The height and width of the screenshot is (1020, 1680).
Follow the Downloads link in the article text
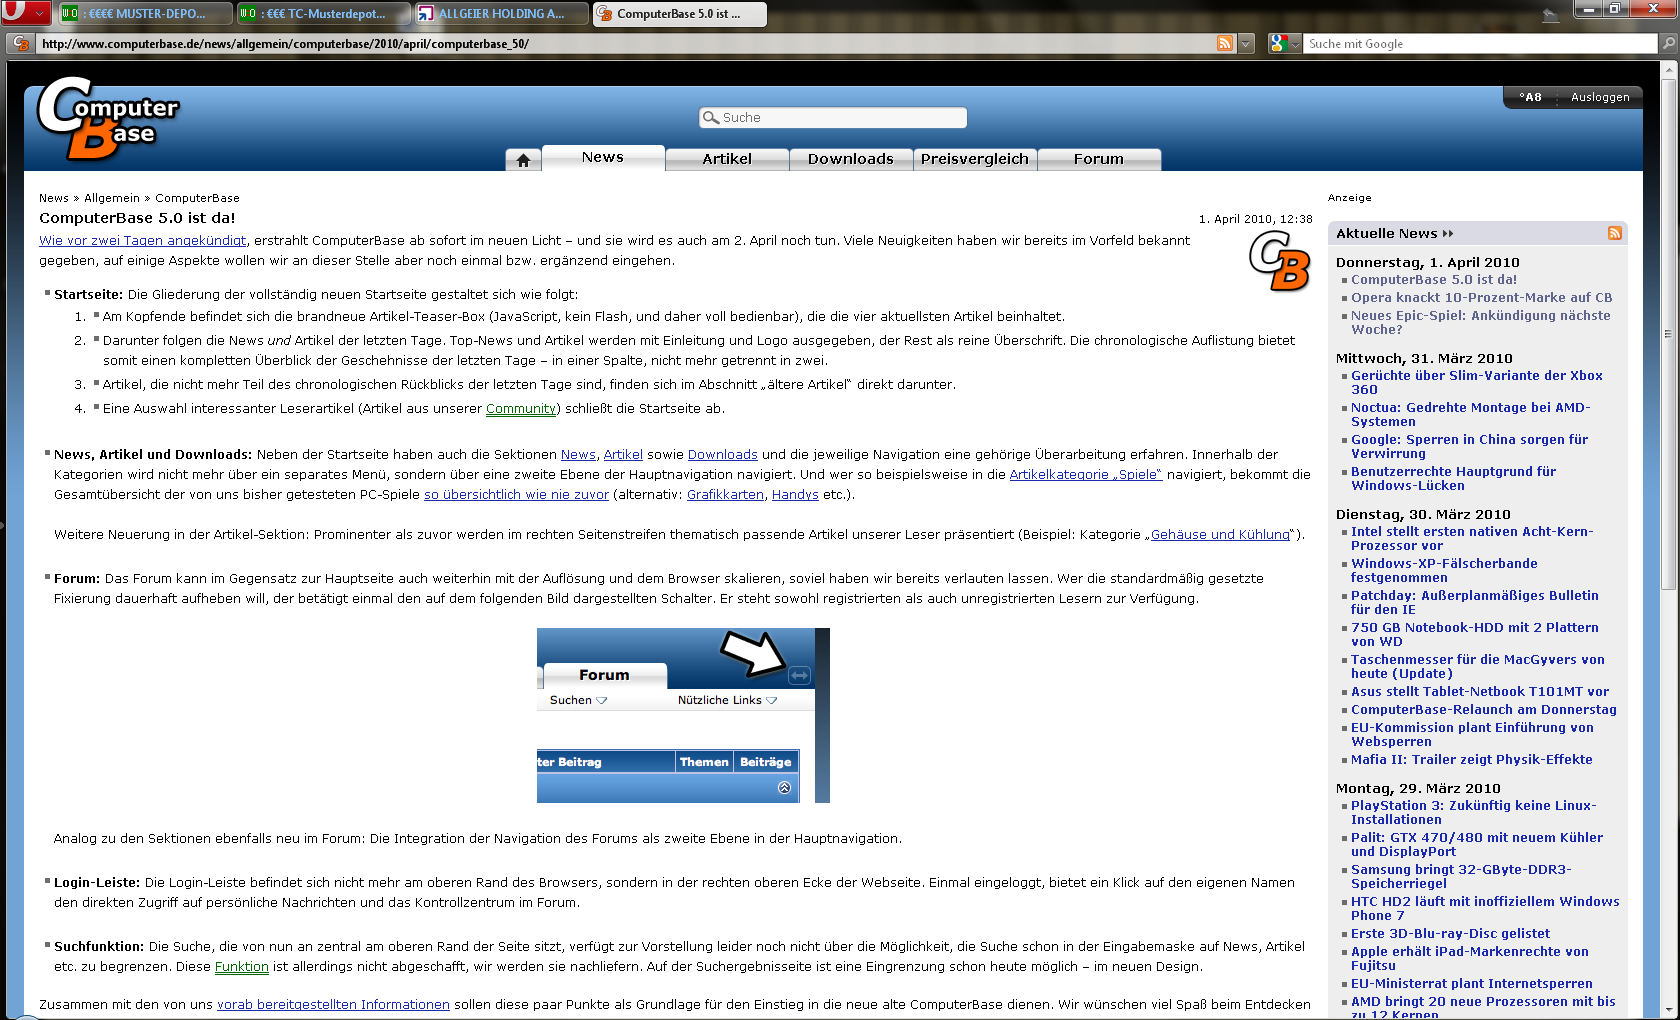click(x=723, y=455)
